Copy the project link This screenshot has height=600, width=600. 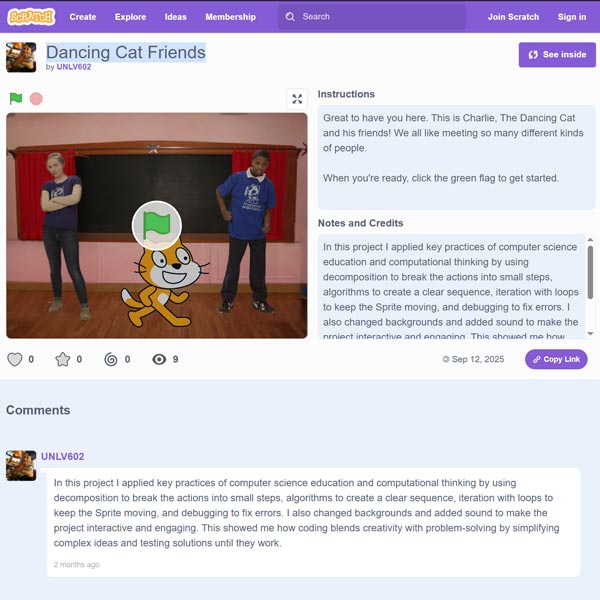coord(556,359)
